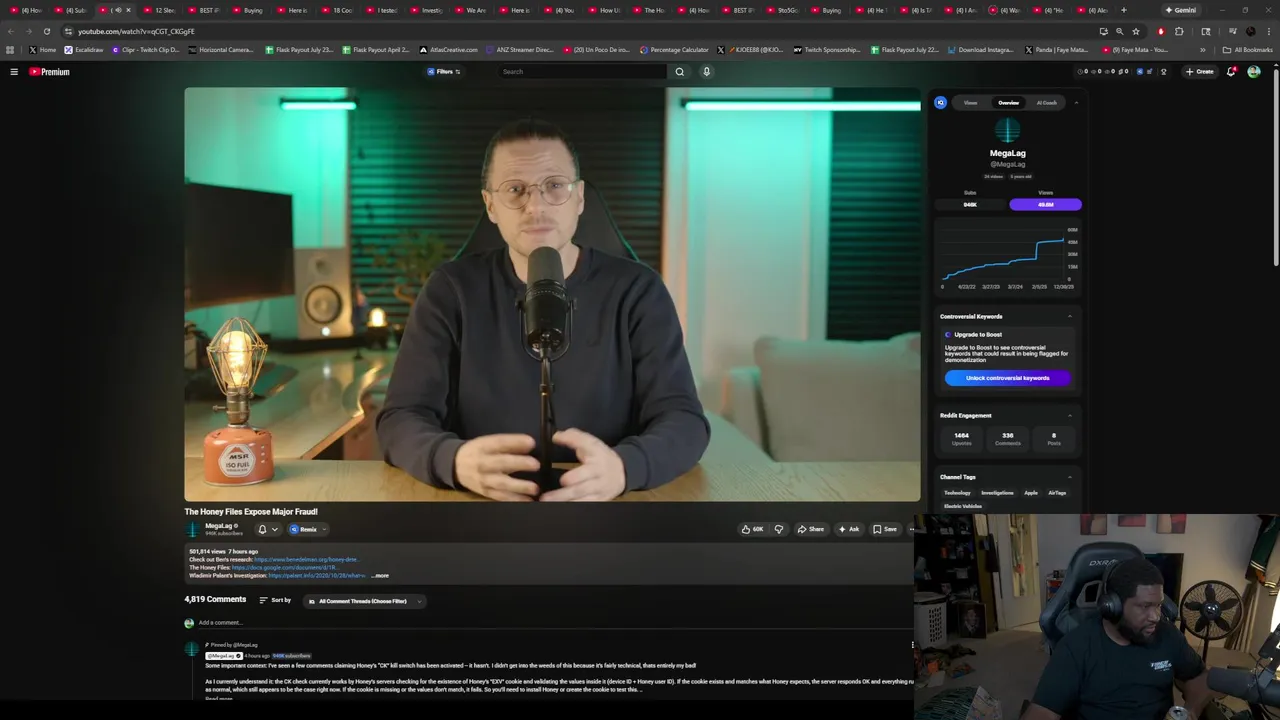Open the subscription bell dropdown
Viewport: 1280px width, 720px height.
click(268, 529)
